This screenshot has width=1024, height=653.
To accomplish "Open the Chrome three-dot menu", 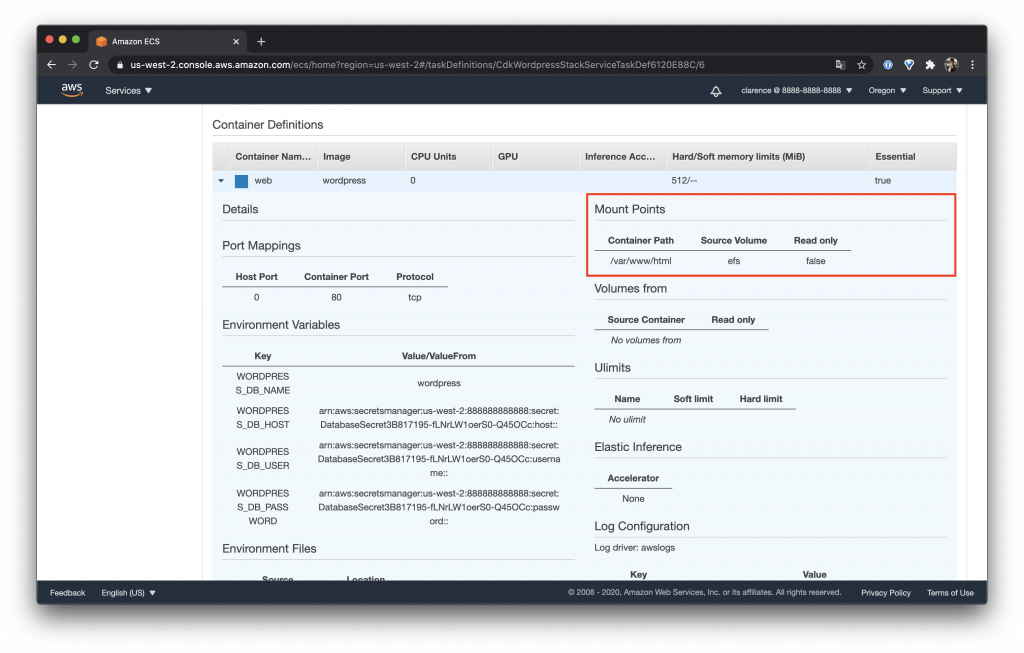I will 972,65.
